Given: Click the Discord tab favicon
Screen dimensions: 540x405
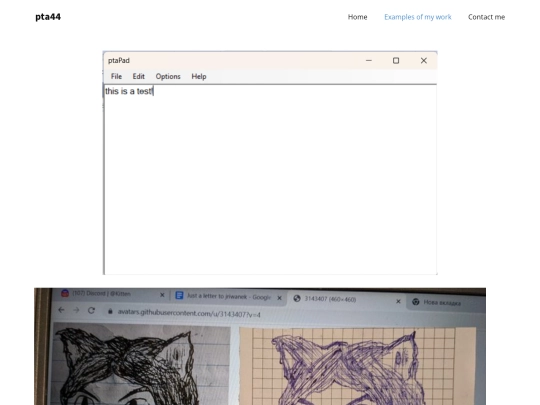Looking at the screenshot, I should tap(65, 293).
